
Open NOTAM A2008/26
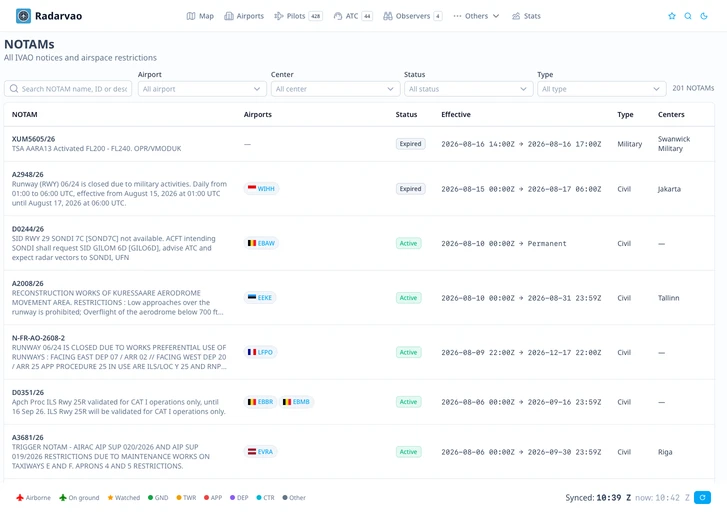pyautogui.click(x=28, y=283)
